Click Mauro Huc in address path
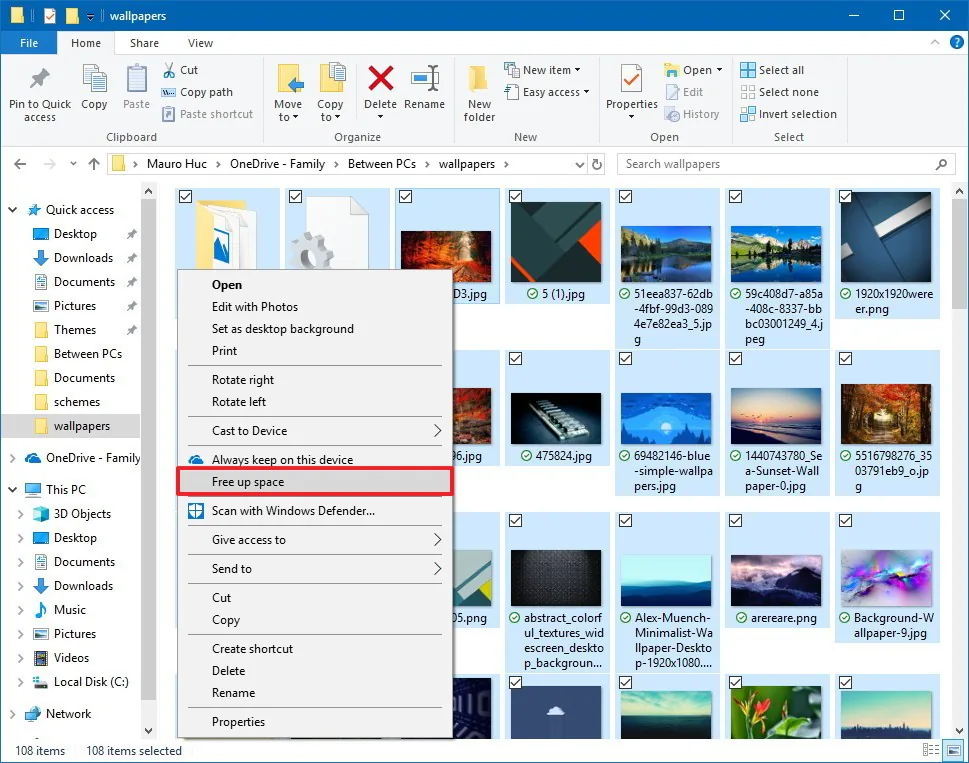Image resolution: width=969 pixels, height=763 pixels. pos(177,164)
